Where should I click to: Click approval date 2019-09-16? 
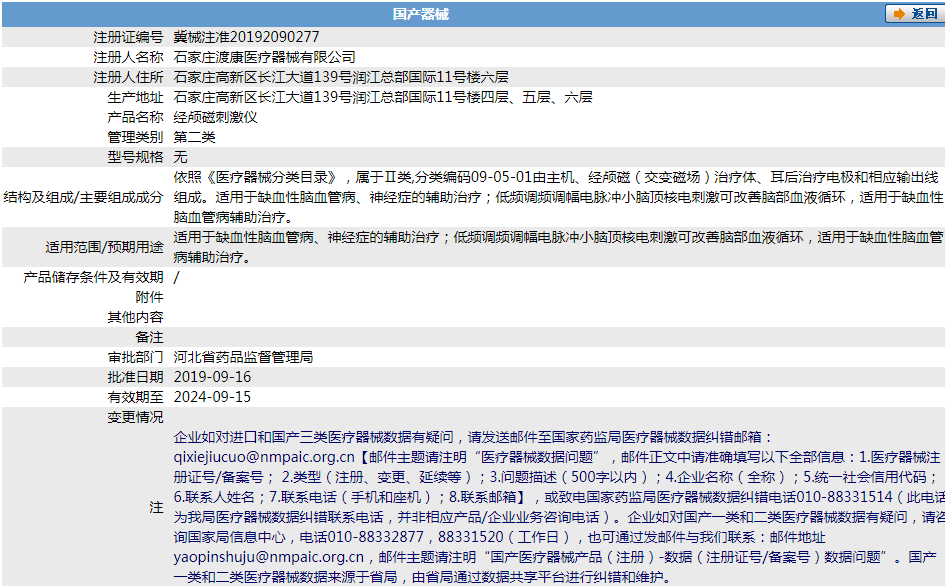pos(212,377)
